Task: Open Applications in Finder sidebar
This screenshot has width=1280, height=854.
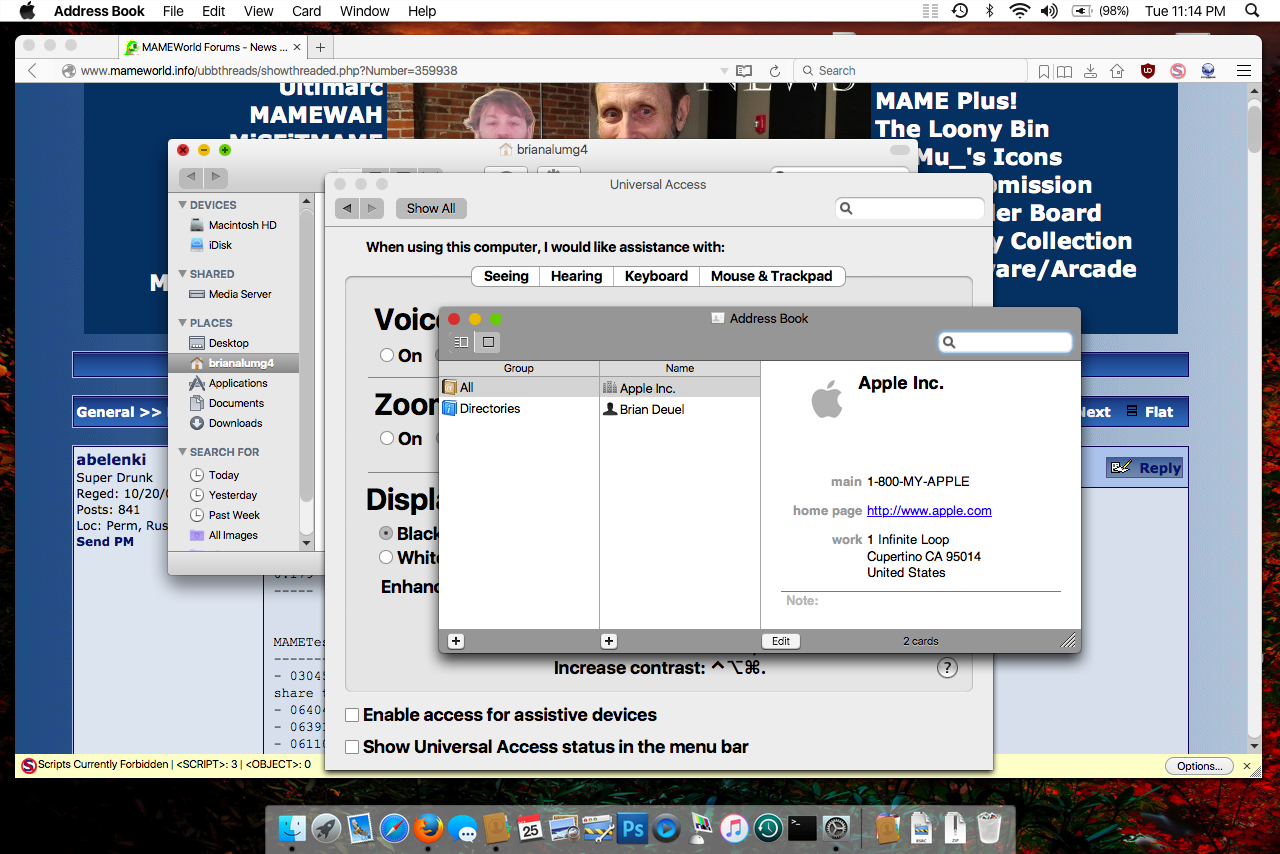Action: pos(238,383)
